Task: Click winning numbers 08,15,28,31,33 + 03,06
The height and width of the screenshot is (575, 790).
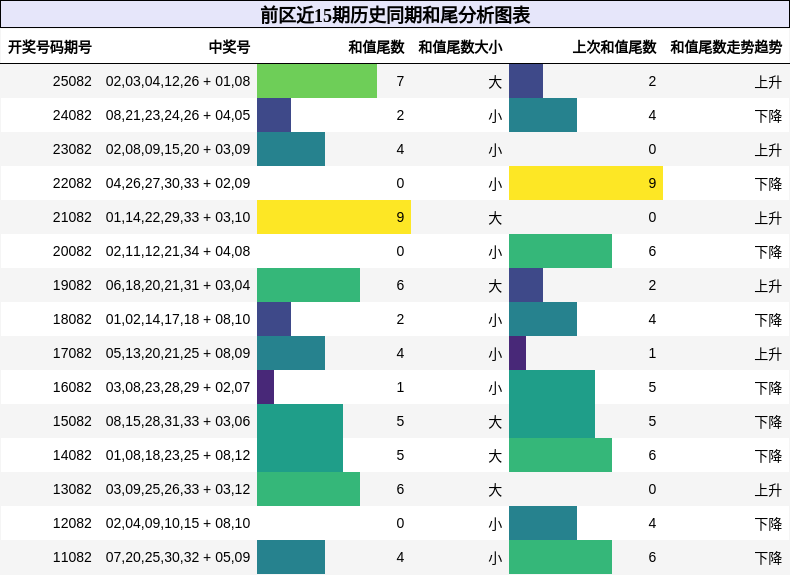Action: point(178,421)
